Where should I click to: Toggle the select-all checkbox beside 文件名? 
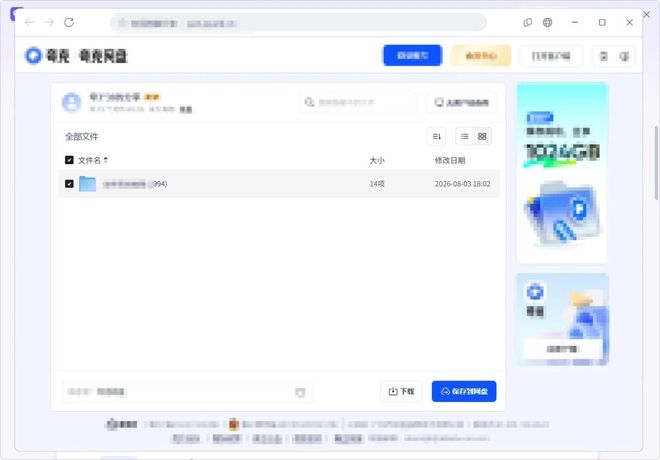[x=69, y=160]
